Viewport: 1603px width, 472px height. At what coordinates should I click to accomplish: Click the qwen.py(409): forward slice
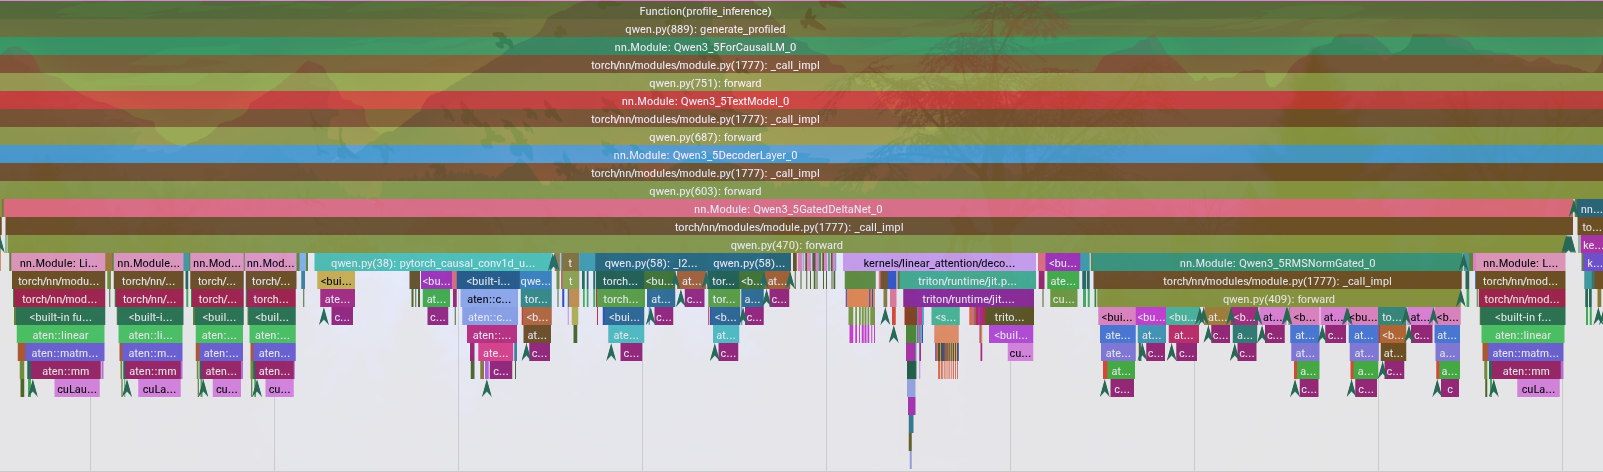tap(1277, 299)
